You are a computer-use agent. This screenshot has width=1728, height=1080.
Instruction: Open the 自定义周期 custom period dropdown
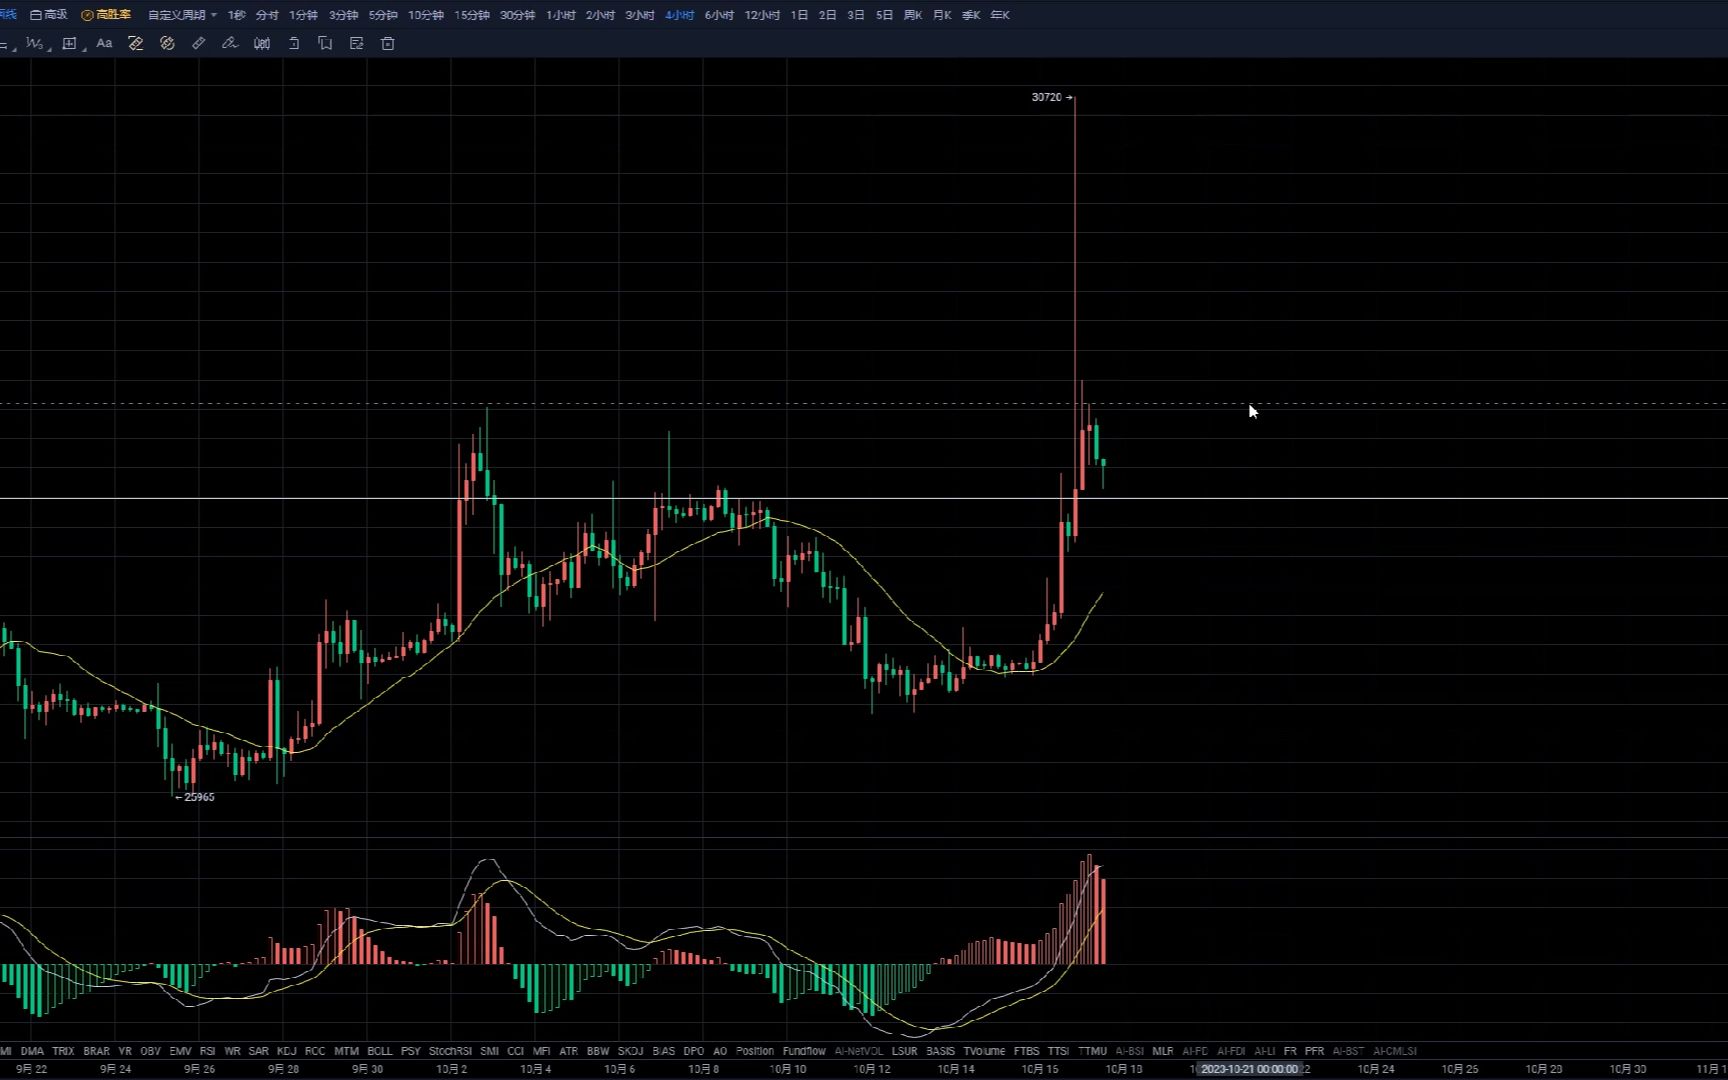[x=182, y=15]
